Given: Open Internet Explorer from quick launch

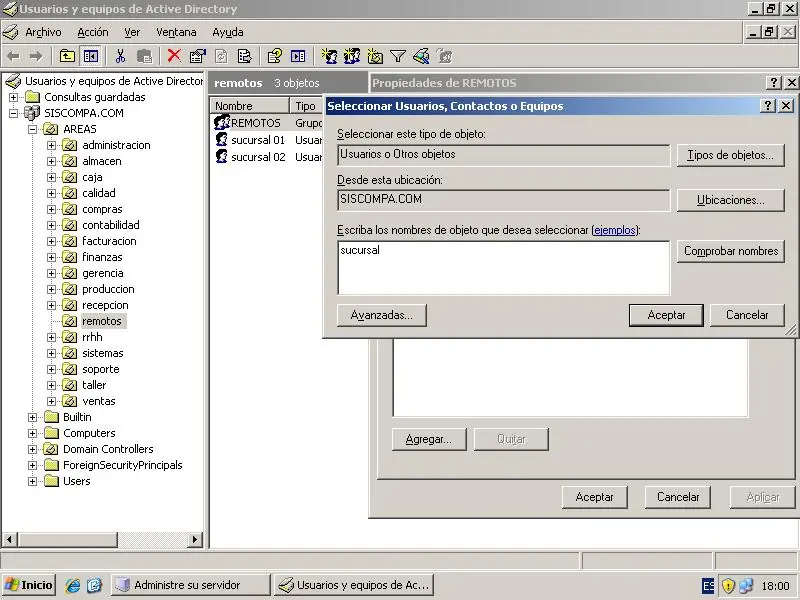Looking at the screenshot, I should pyautogui.click(x=72, y=585).
